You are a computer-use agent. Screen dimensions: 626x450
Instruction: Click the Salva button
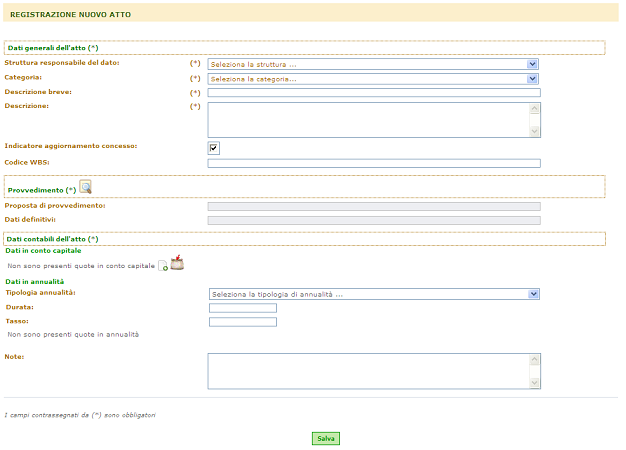(x=326, y=438)
